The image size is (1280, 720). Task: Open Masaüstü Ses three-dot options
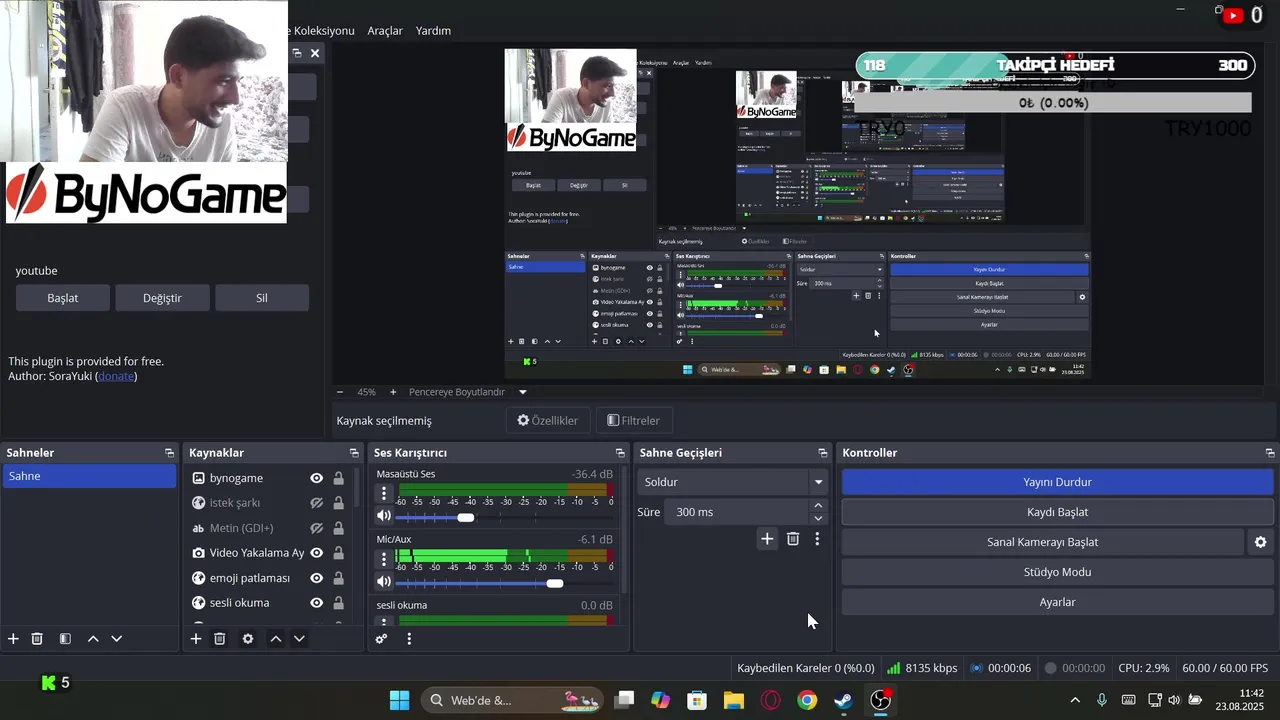coord(384,493)
